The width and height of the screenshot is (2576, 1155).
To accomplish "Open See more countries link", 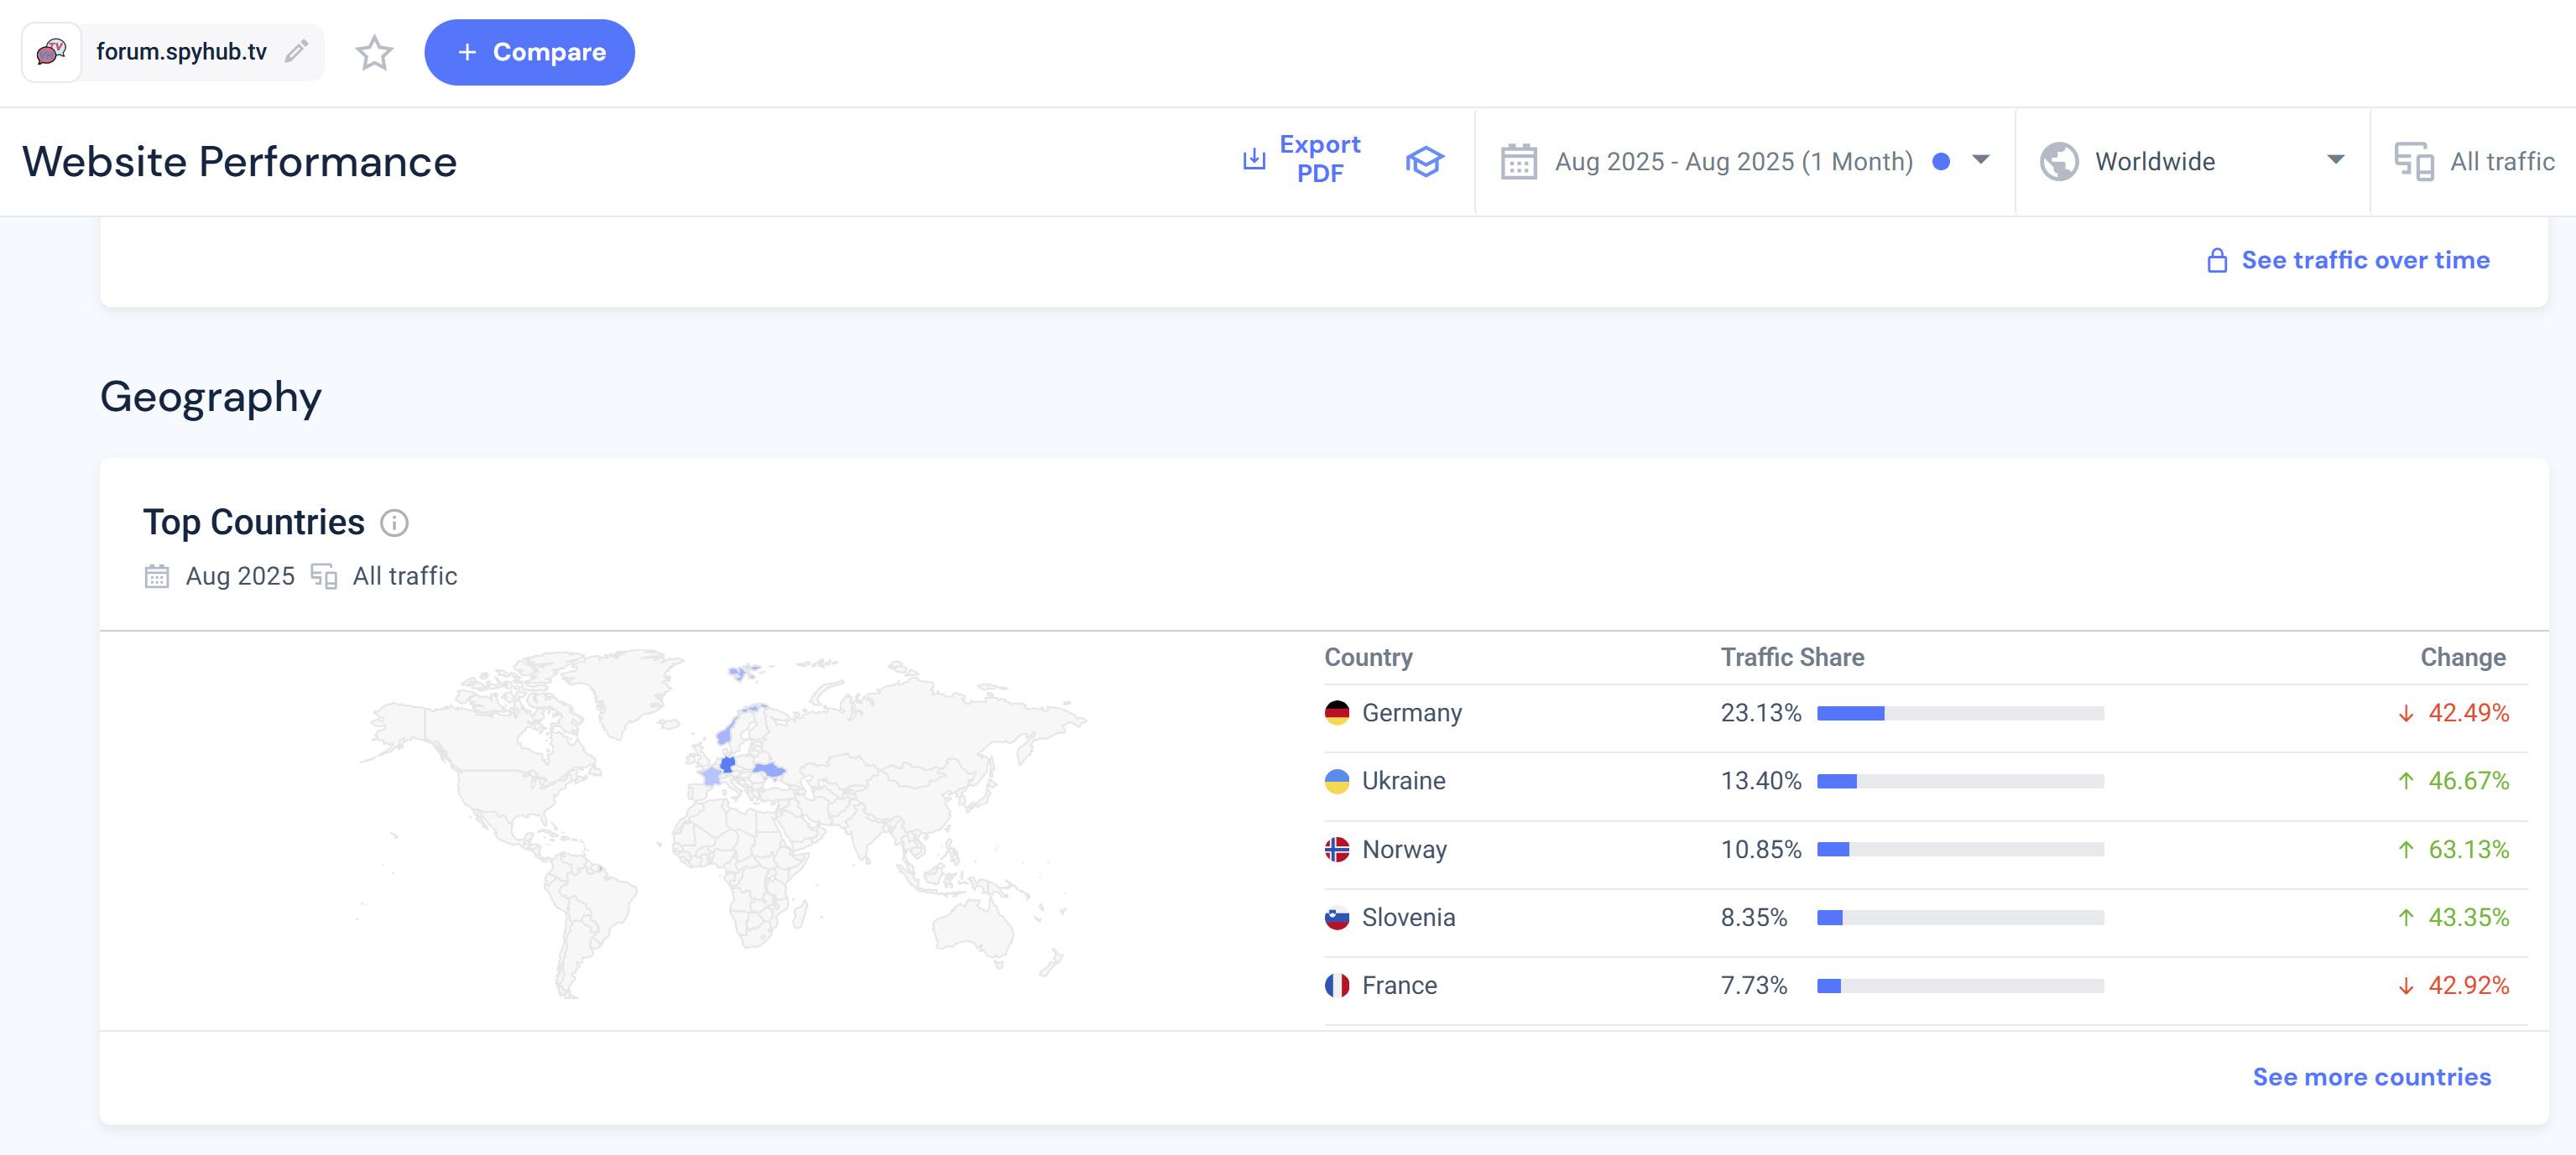I will (2371, 1077).
